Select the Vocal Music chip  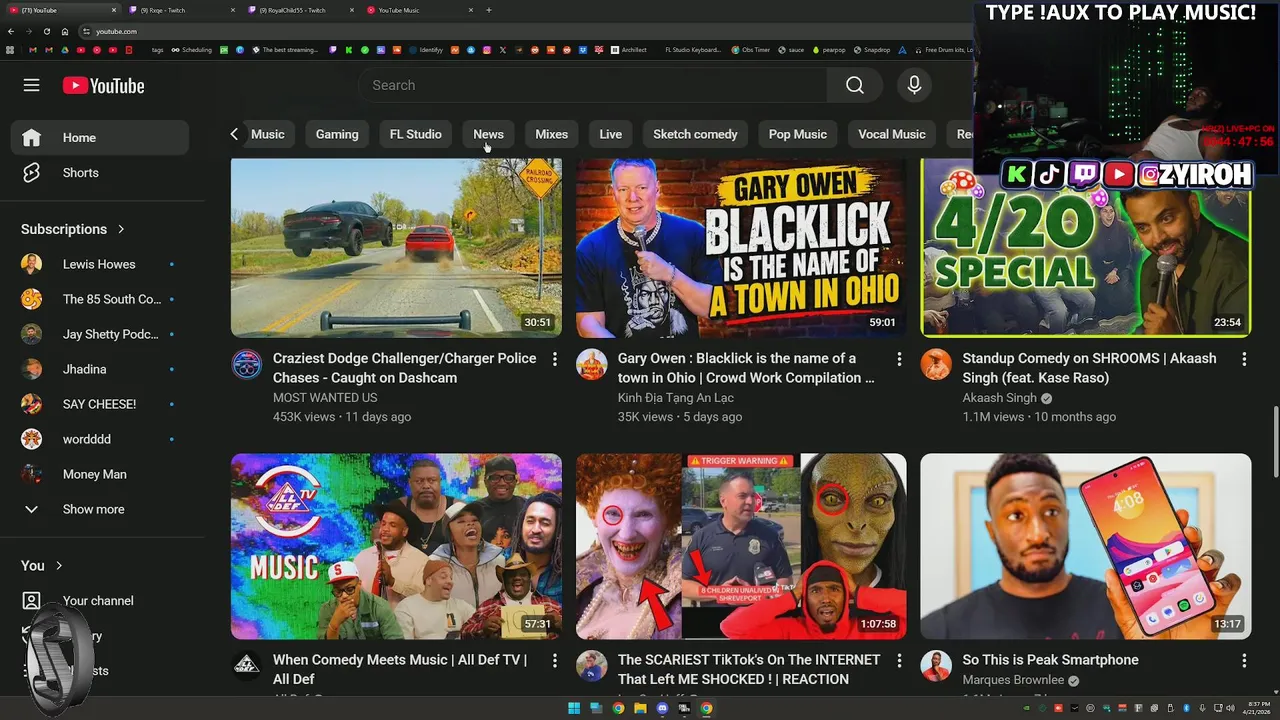pyautogui.click(x=891, y=134)
